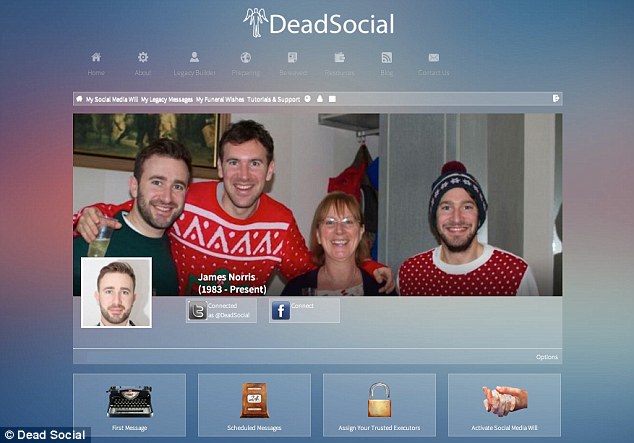Open Bereaved newspaper icon
The height and width of the screenshot is (443, 634).
click(292, 57)
